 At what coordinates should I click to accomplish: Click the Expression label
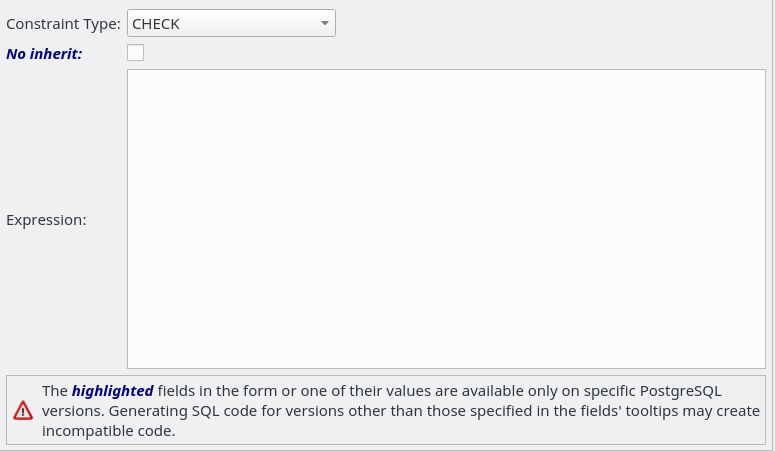click(46, 220)
